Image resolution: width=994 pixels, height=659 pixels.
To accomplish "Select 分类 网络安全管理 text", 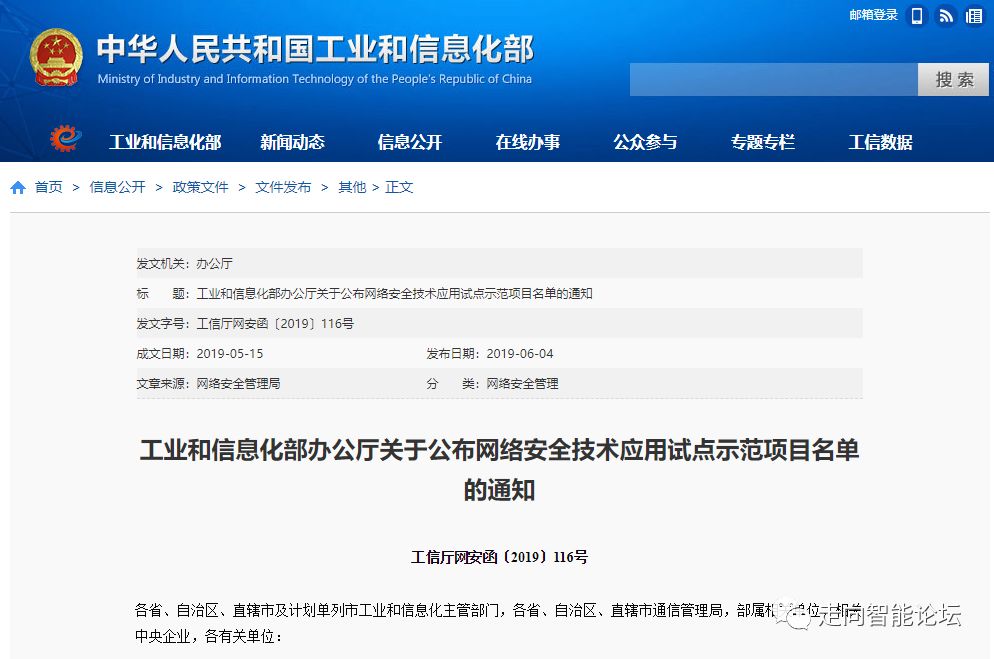I will click(x=493, y=383).
